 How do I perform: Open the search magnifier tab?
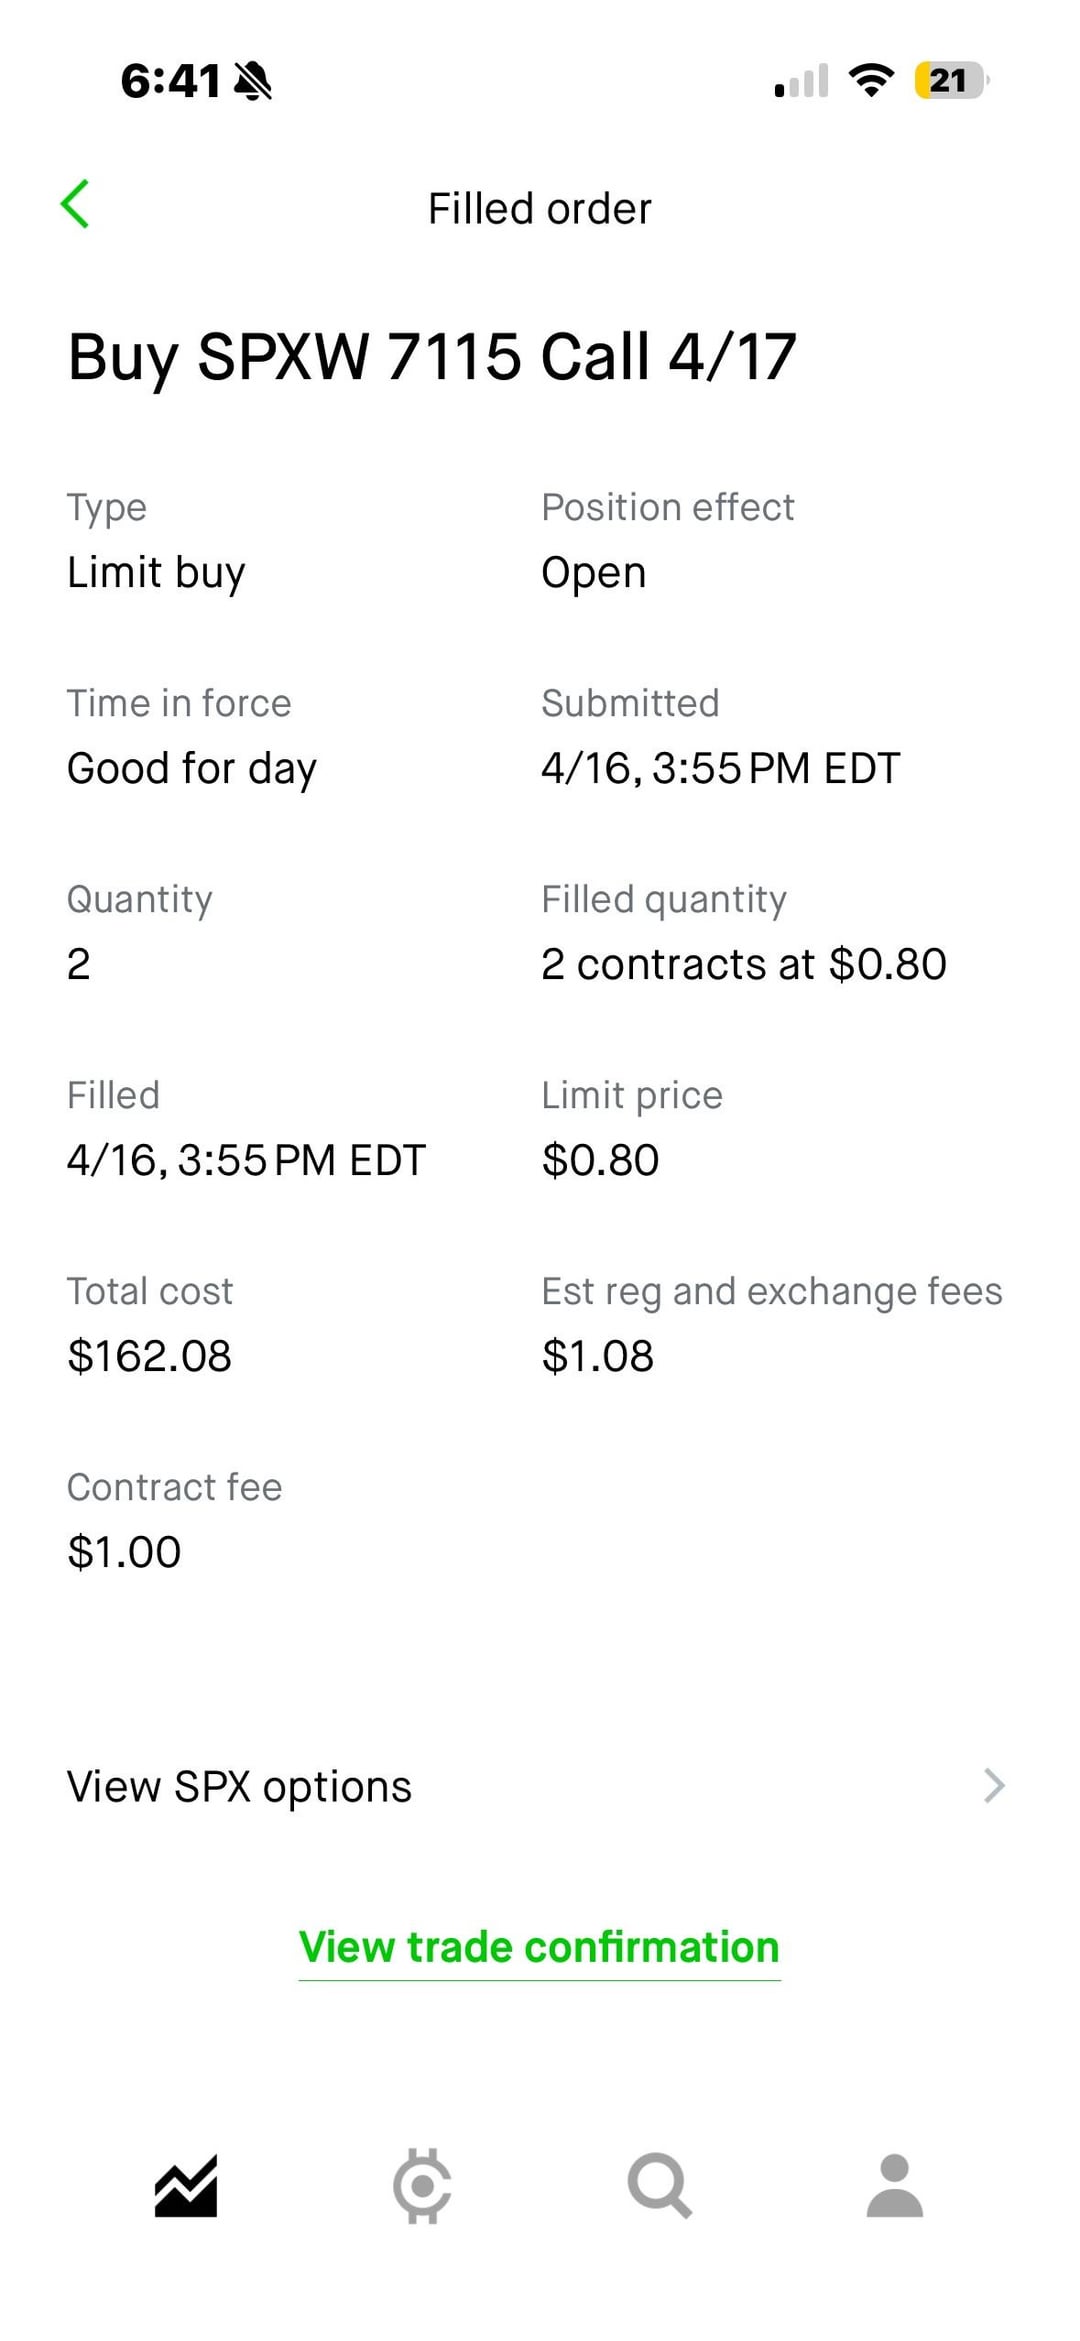pyautogui.click(x=659, y=2185)
